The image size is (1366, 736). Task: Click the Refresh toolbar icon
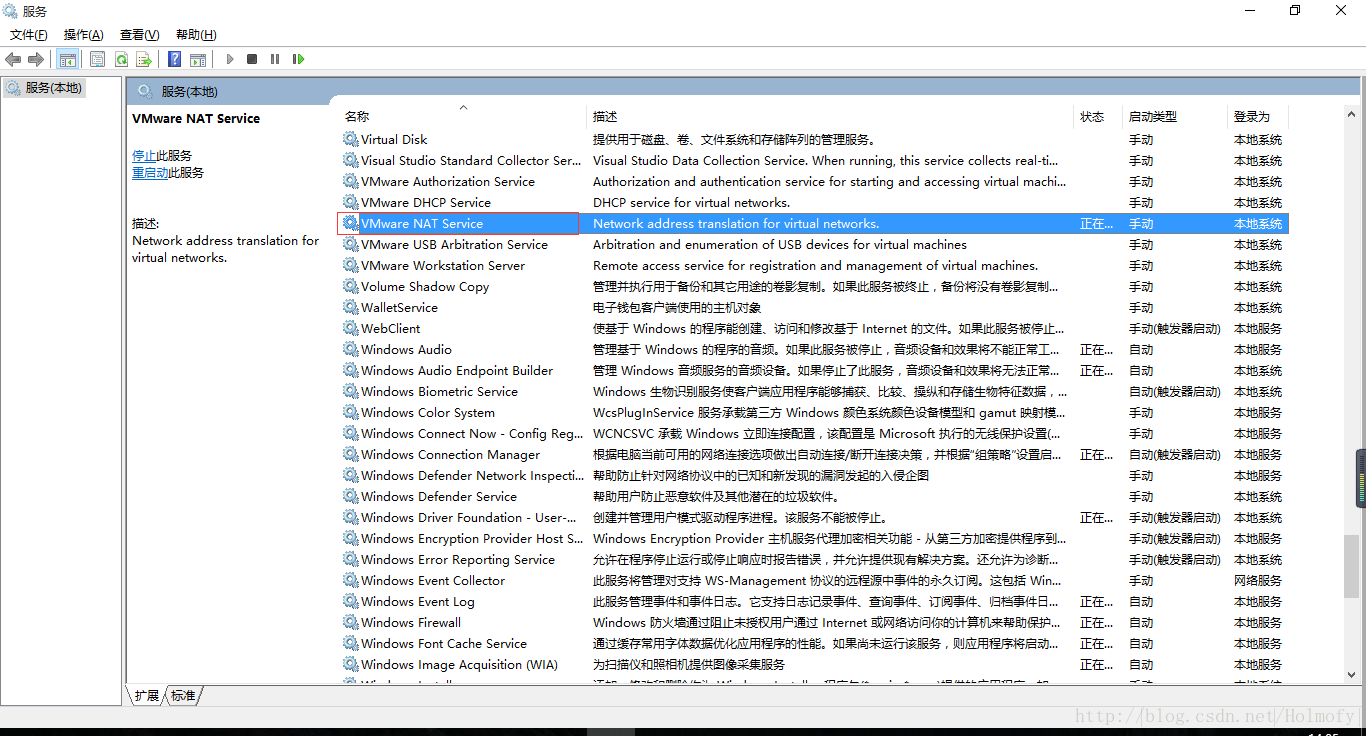coord(121,59)
